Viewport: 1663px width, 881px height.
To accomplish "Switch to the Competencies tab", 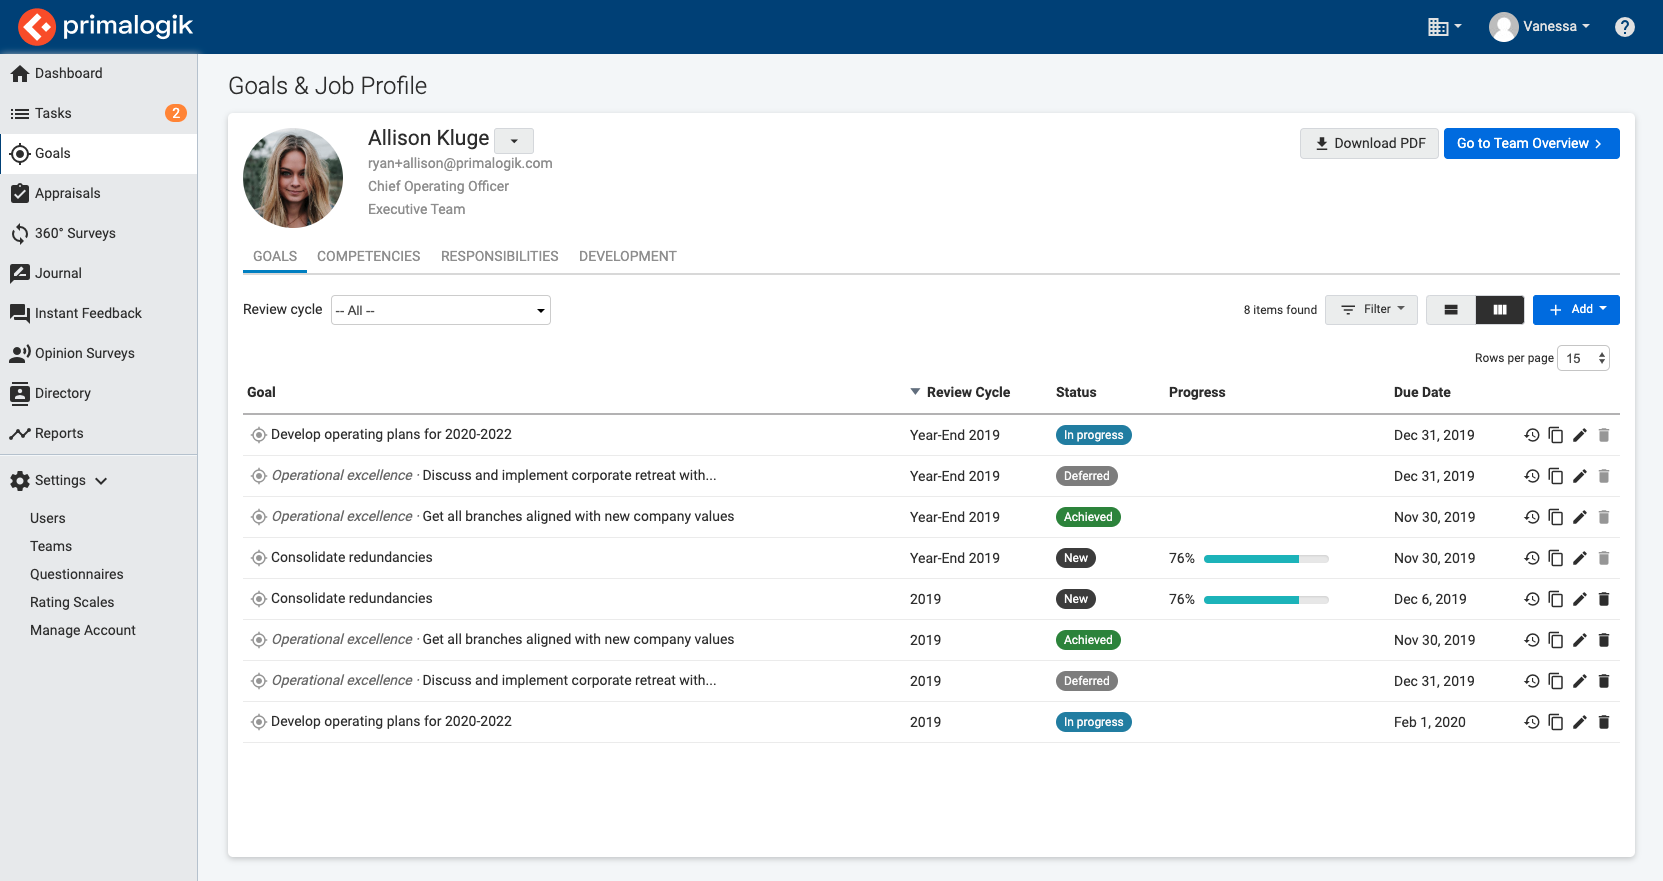I will tap(368, 256).
